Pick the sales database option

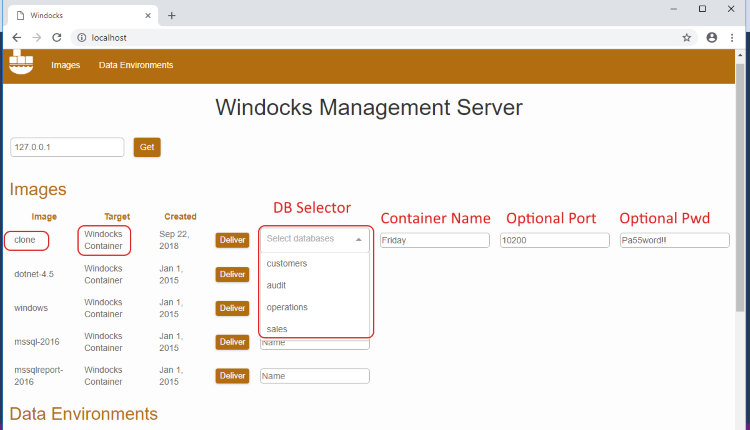point(277,328)
